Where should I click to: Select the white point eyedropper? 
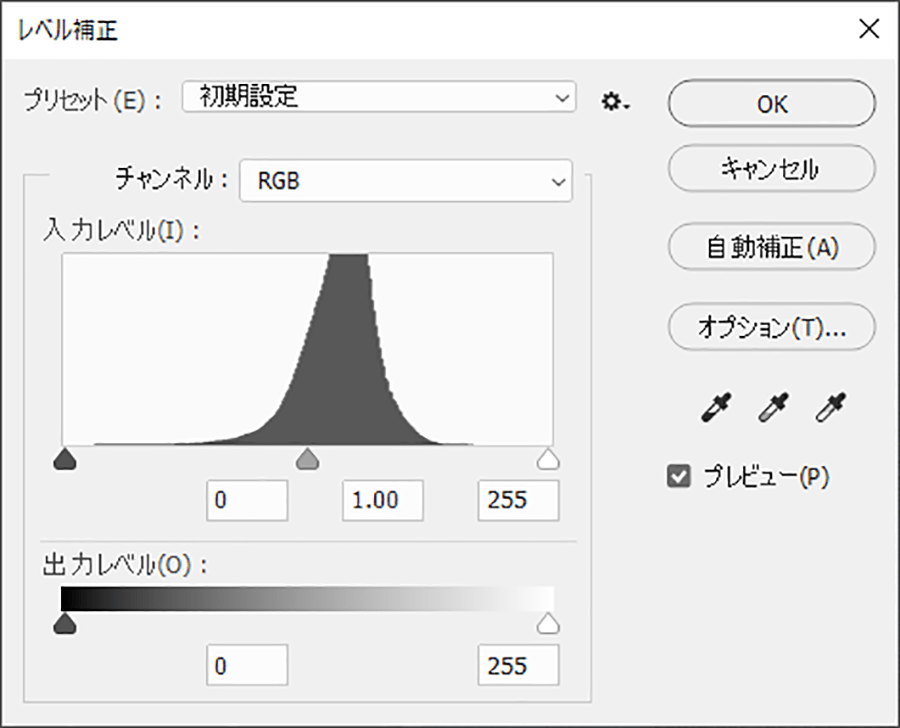click(x=827, y=408)
